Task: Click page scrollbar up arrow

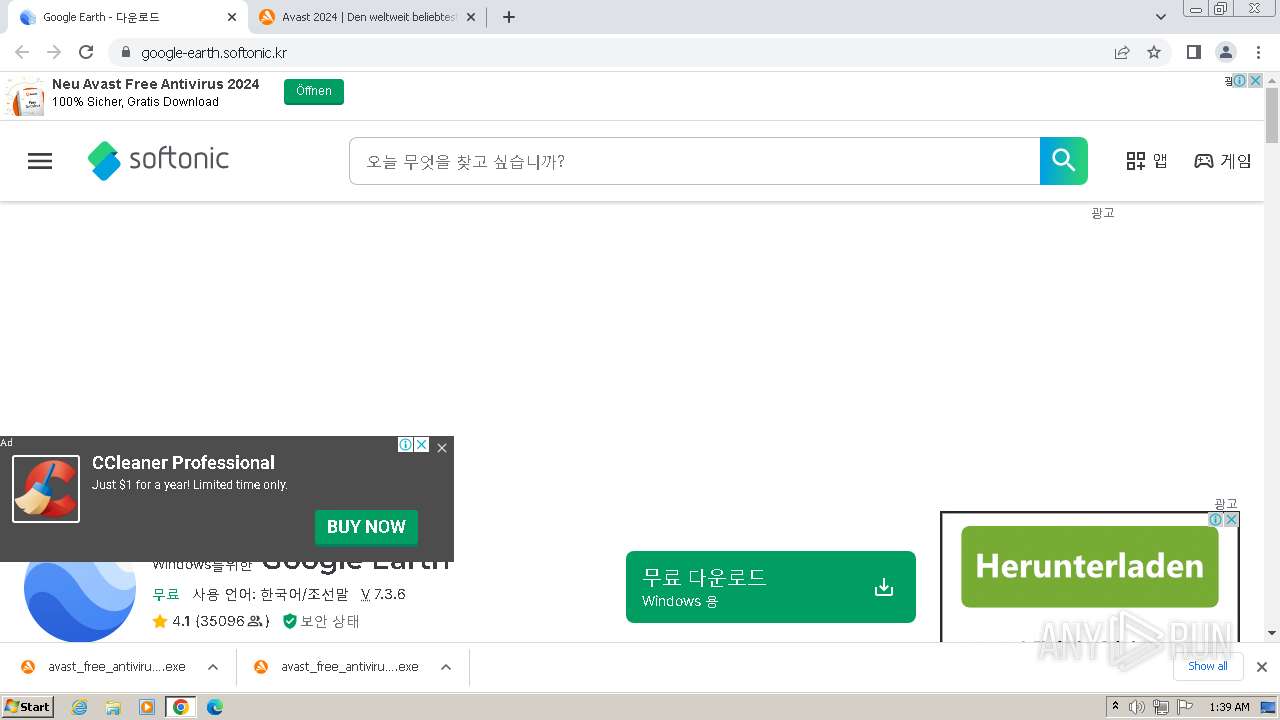Action: (x=1272, y=80)
